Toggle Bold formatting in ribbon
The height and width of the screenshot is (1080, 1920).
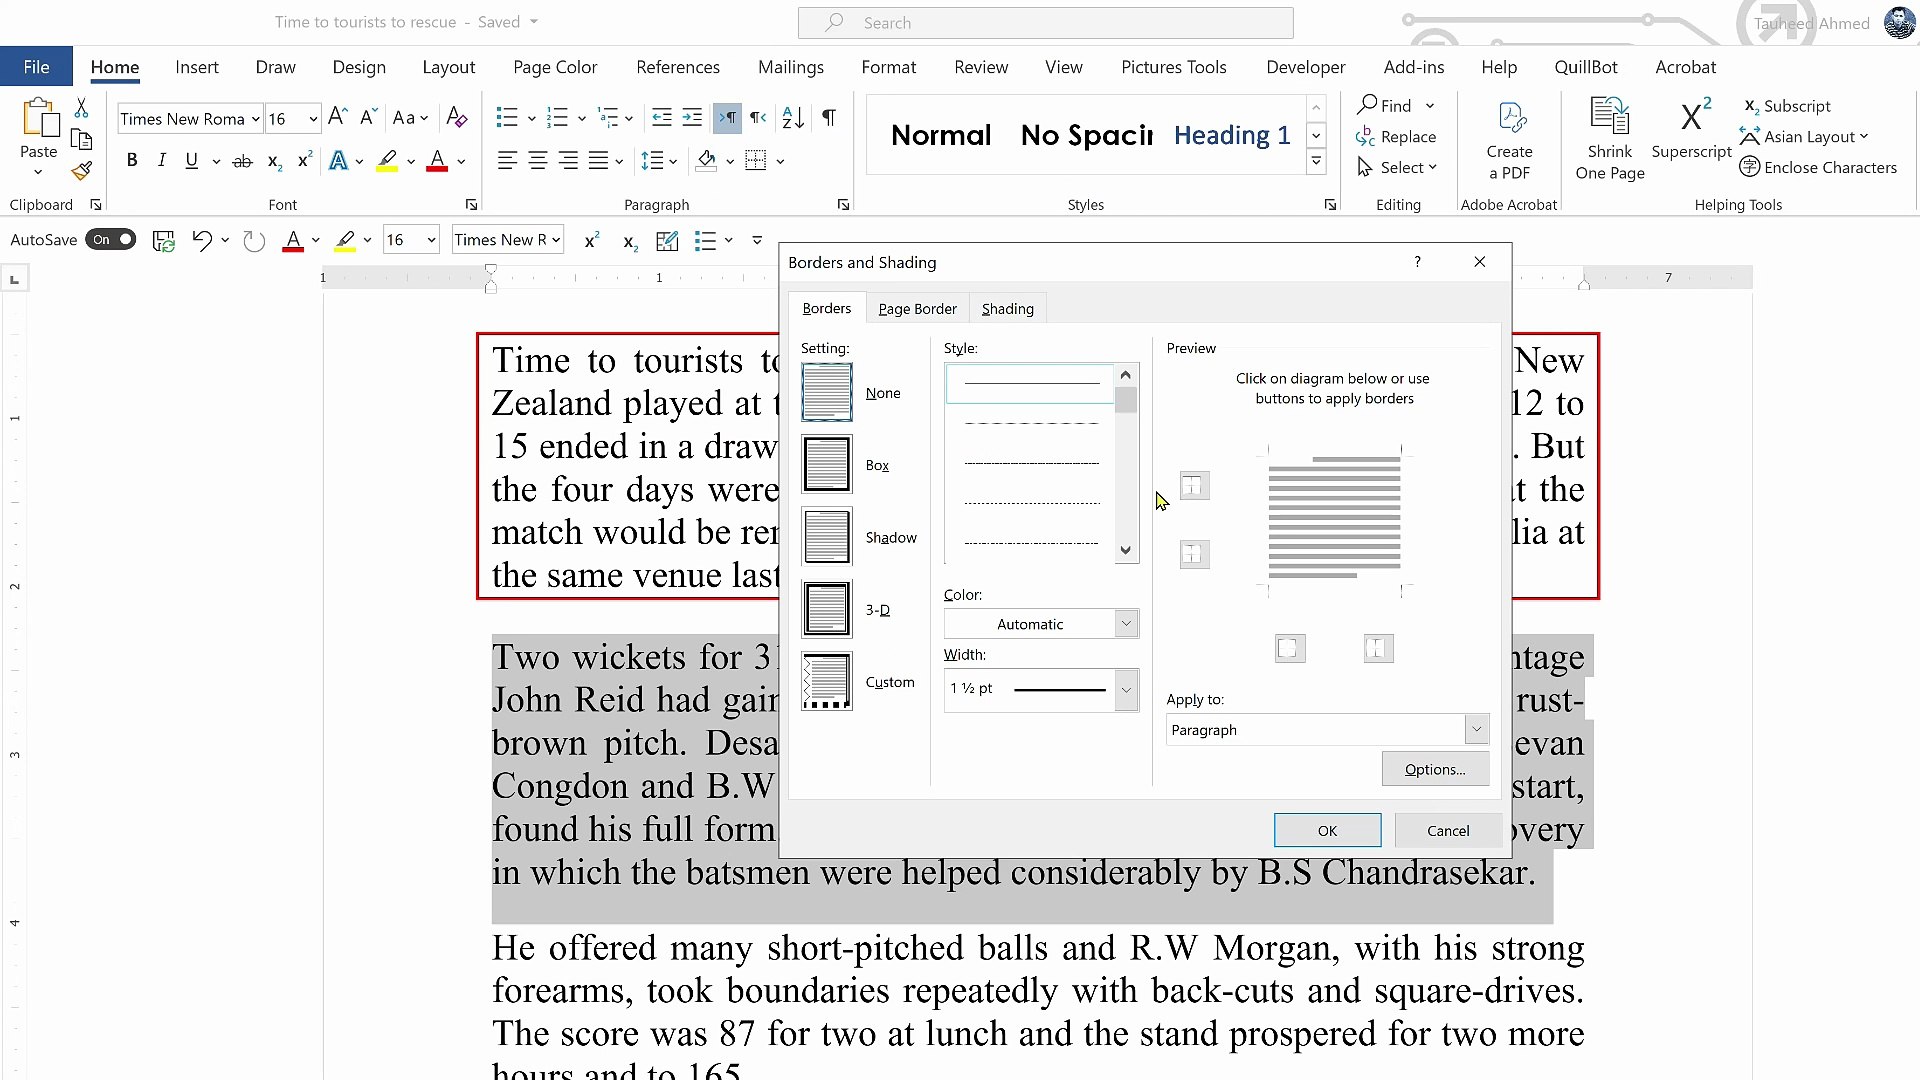[131, 160]
